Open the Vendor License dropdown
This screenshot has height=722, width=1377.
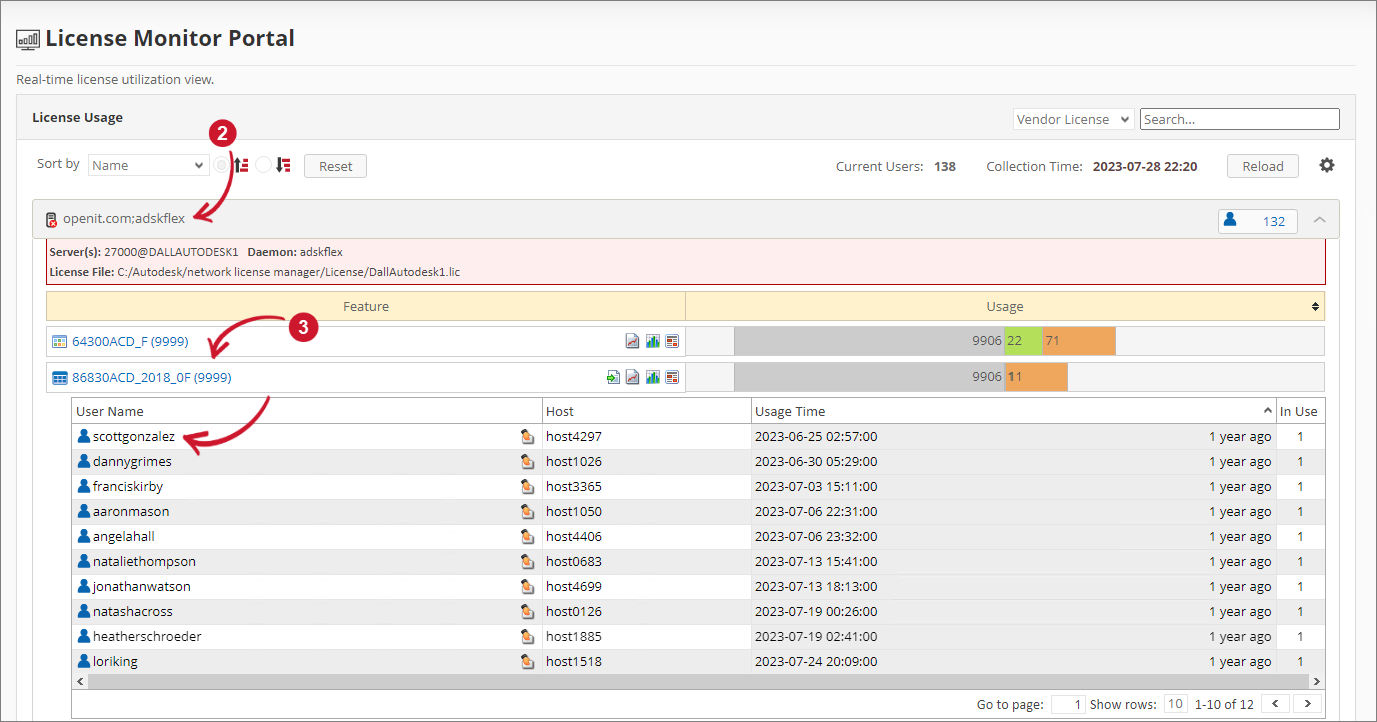(x=1073, y=119)
